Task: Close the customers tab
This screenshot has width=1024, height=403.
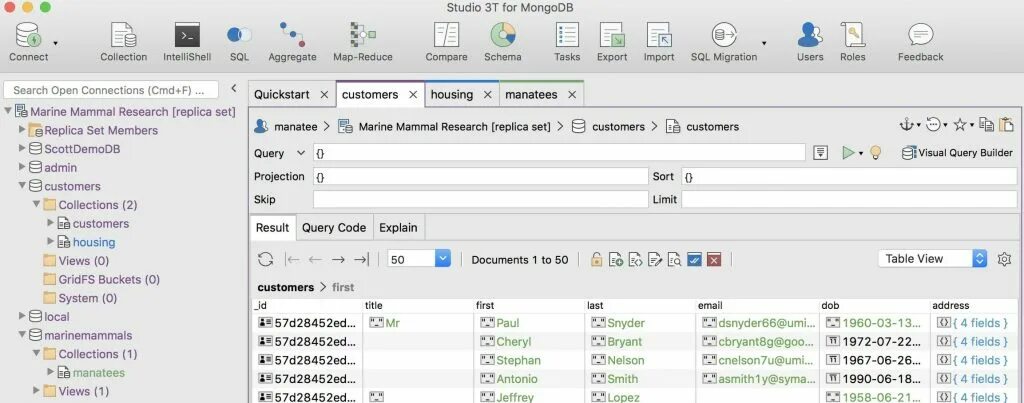Action: (x=413, y=95)
